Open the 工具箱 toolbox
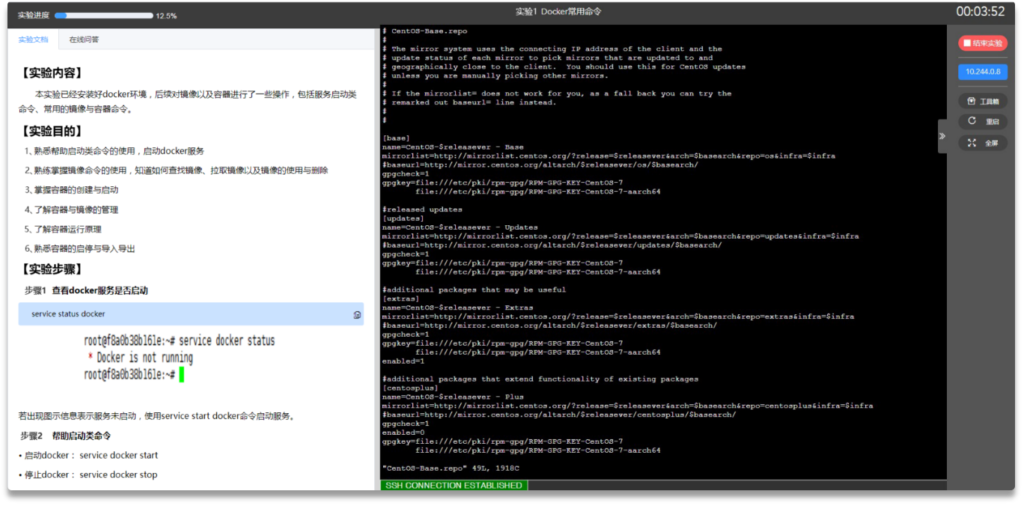The image size is (1024, 506). click(x=982, y=101)
